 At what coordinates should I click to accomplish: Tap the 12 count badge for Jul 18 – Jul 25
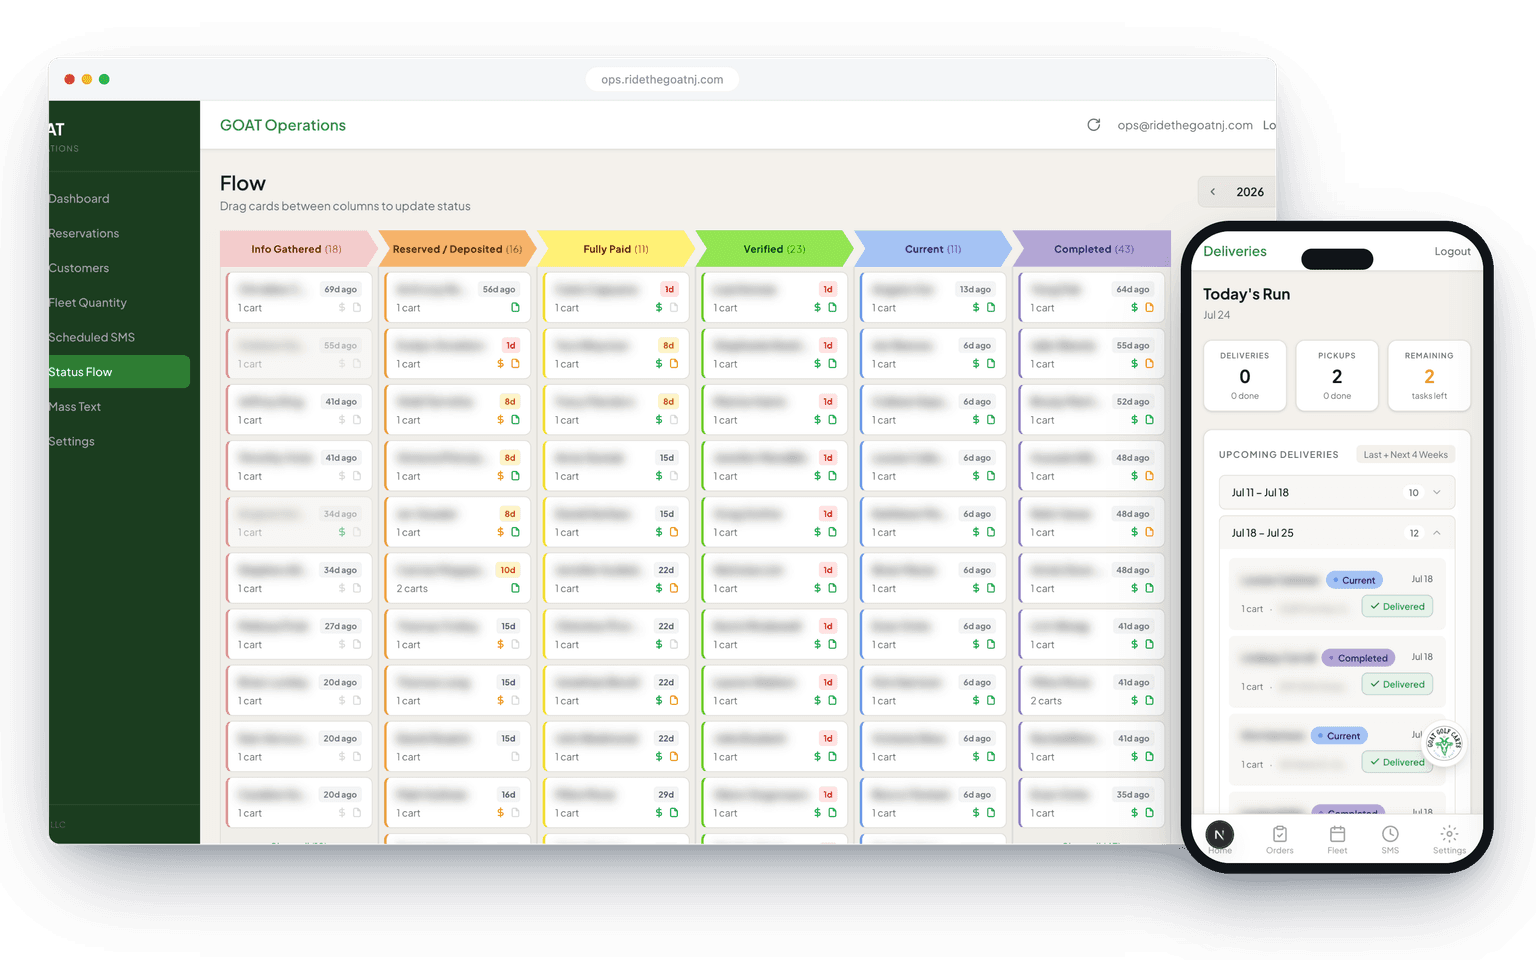1414,533
